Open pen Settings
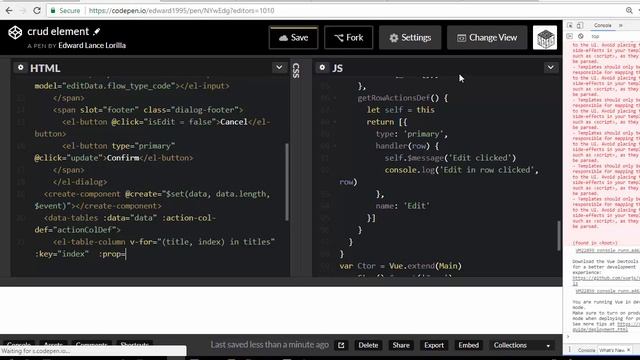Screen dimensions: 640x360 [x=410, y=38]
